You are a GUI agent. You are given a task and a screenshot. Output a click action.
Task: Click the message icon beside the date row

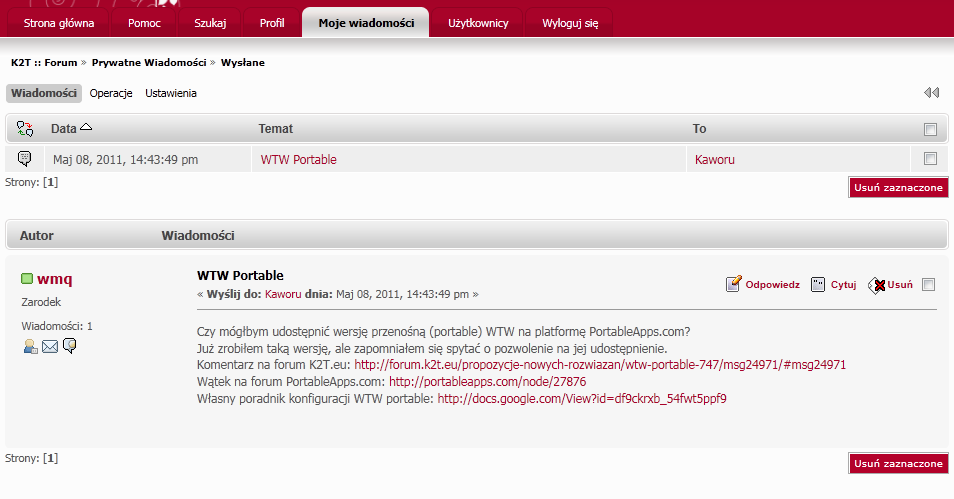[x=25, y=159]
